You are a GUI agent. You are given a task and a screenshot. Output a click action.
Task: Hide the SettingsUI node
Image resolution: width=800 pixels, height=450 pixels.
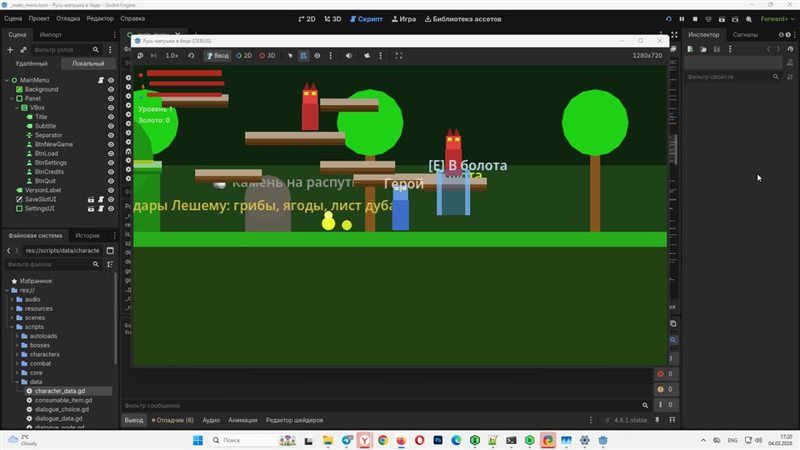[111, 209]
